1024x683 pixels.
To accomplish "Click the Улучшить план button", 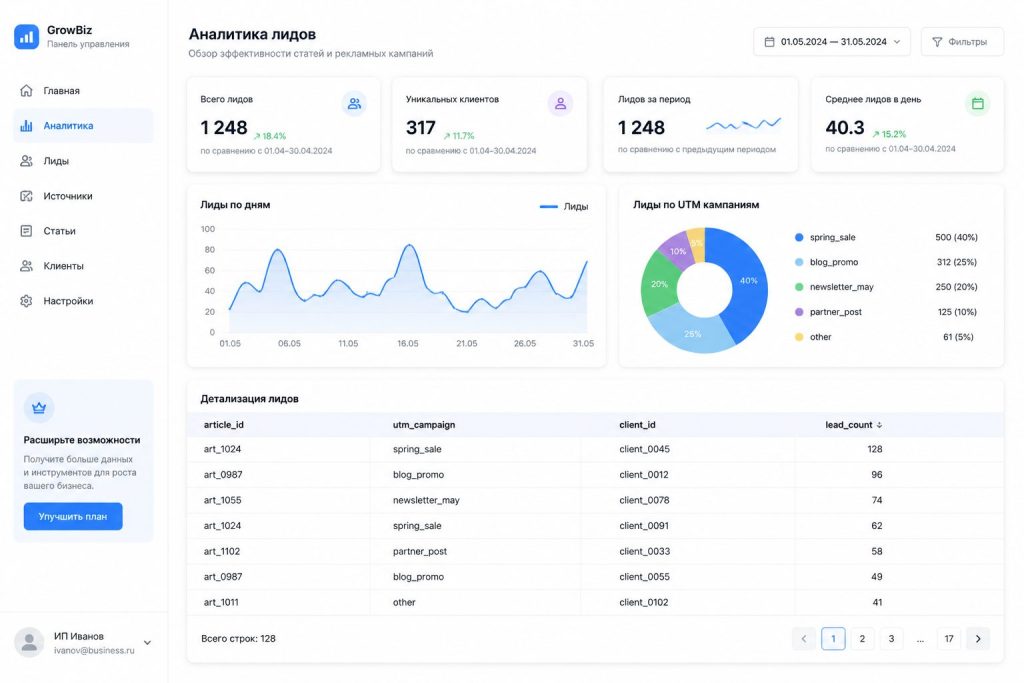I will [73, 516].
